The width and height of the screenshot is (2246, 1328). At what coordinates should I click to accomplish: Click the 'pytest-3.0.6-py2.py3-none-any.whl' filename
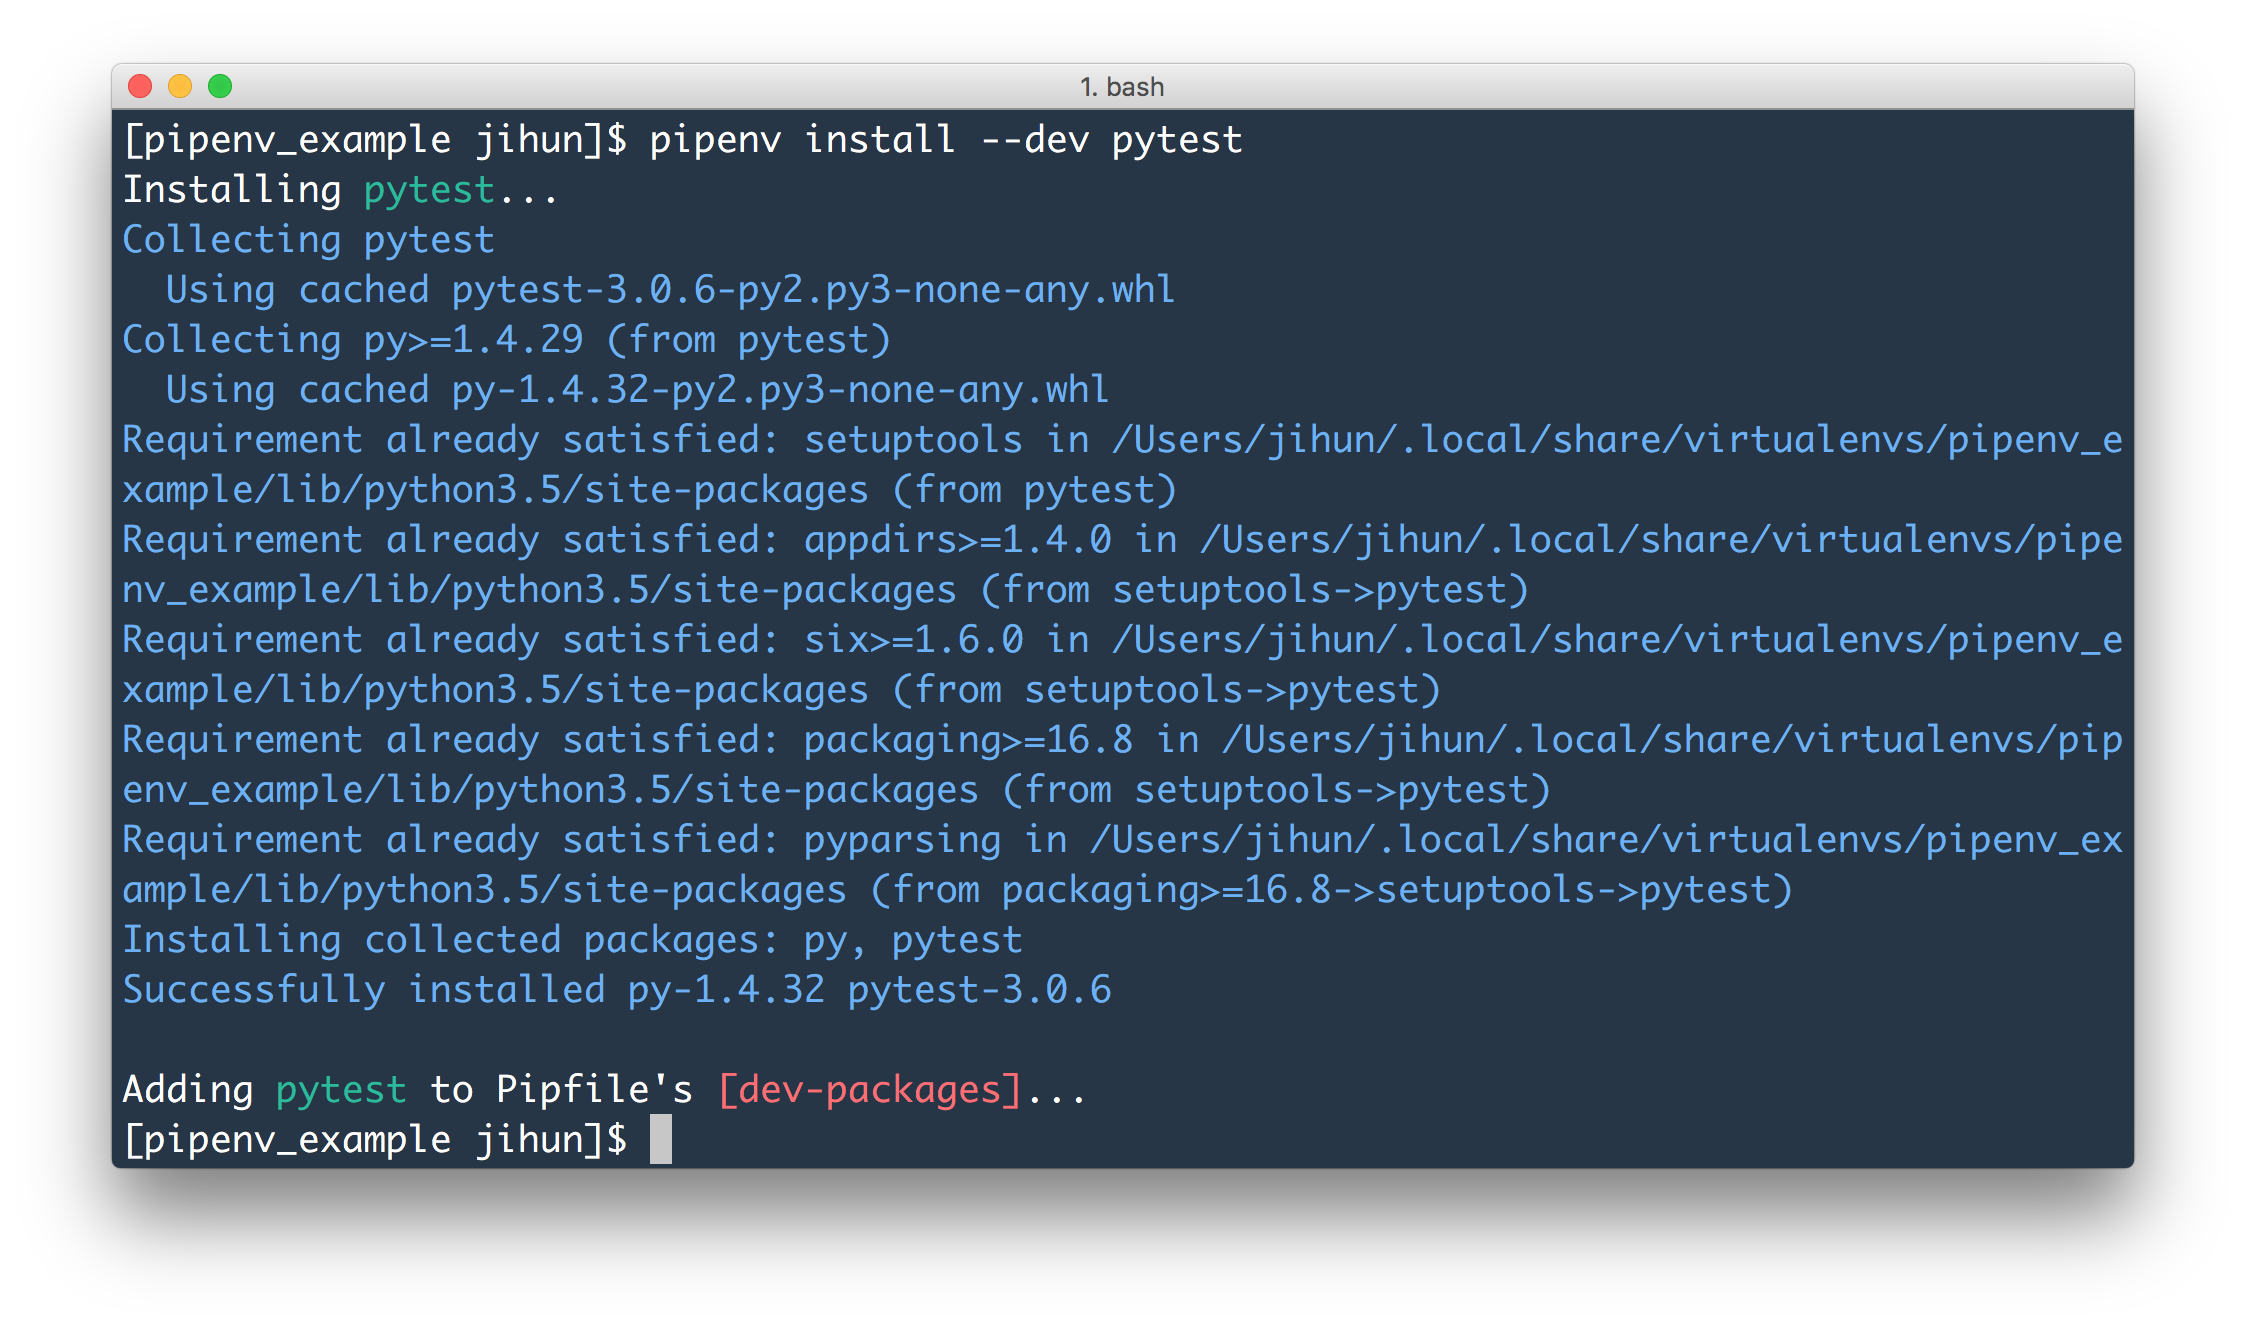[x=811, y=289]
